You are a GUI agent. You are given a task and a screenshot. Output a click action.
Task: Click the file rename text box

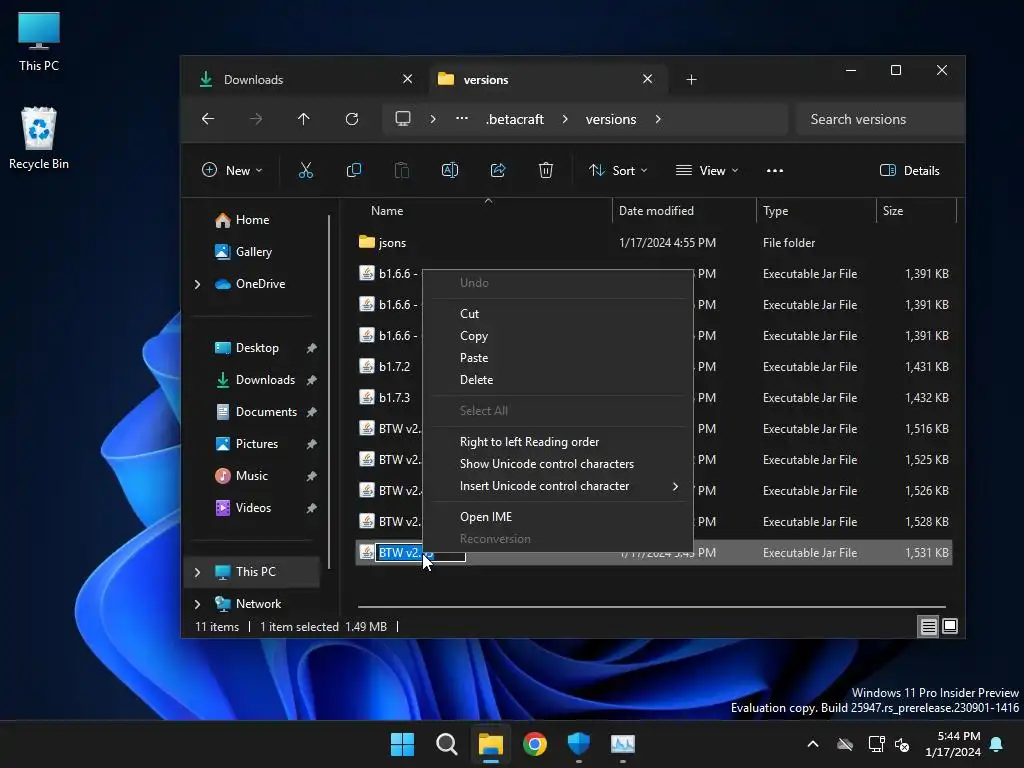pos(421,553)
